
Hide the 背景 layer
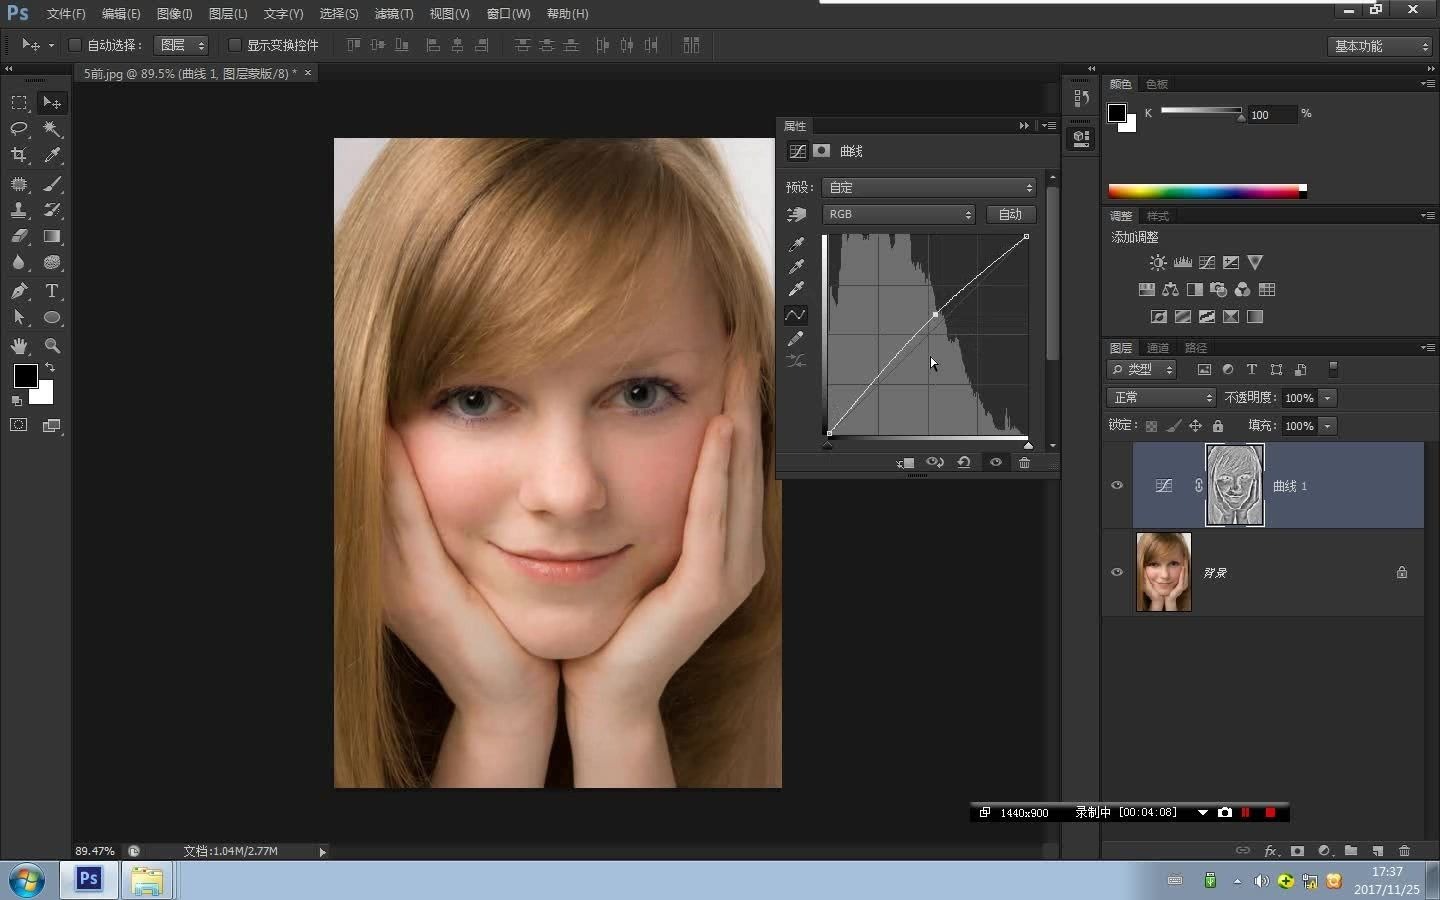point(1117,572)
